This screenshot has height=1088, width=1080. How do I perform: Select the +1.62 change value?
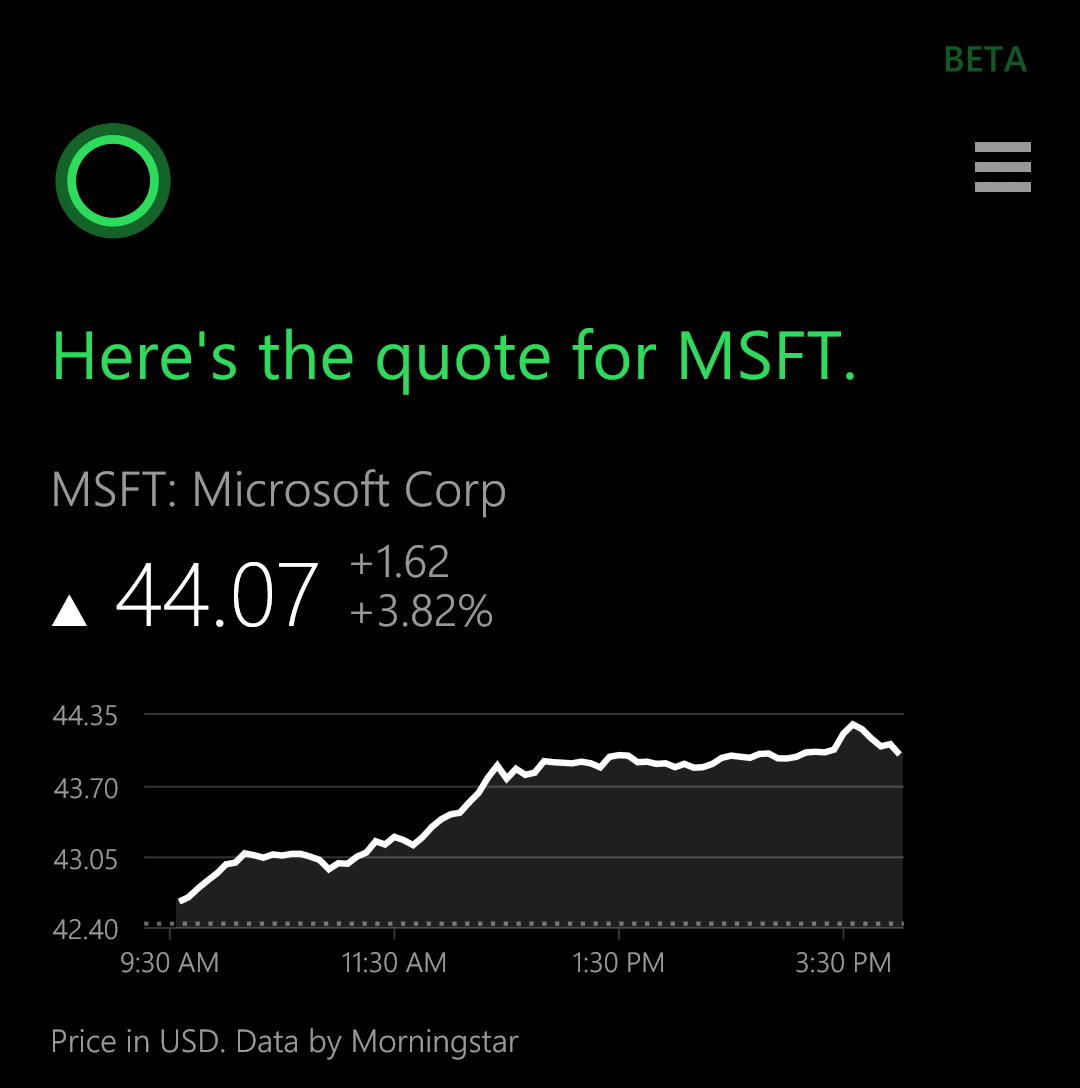point(400,561)
